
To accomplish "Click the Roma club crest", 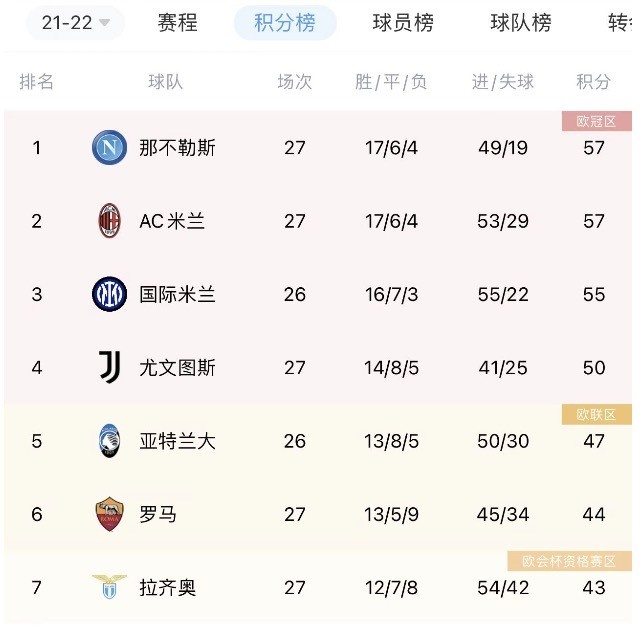I will pos(109,514).
